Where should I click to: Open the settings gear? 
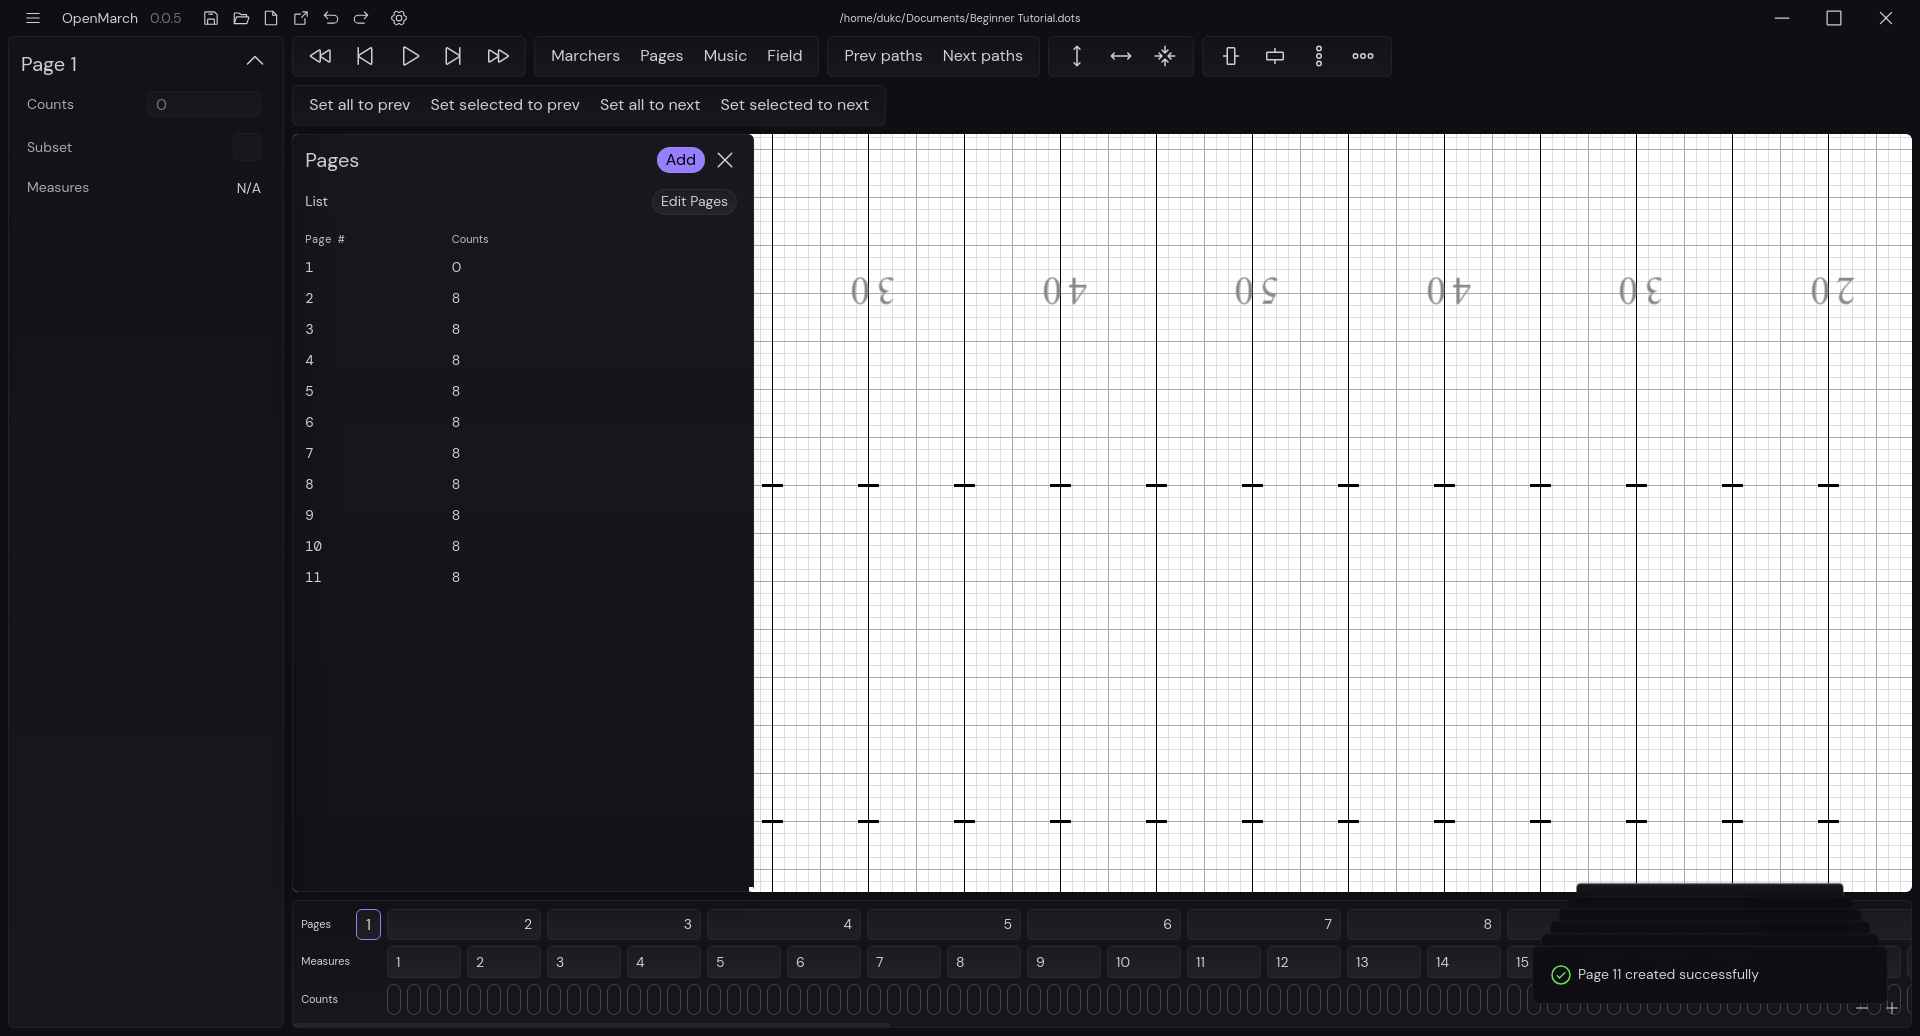point(399,18)
